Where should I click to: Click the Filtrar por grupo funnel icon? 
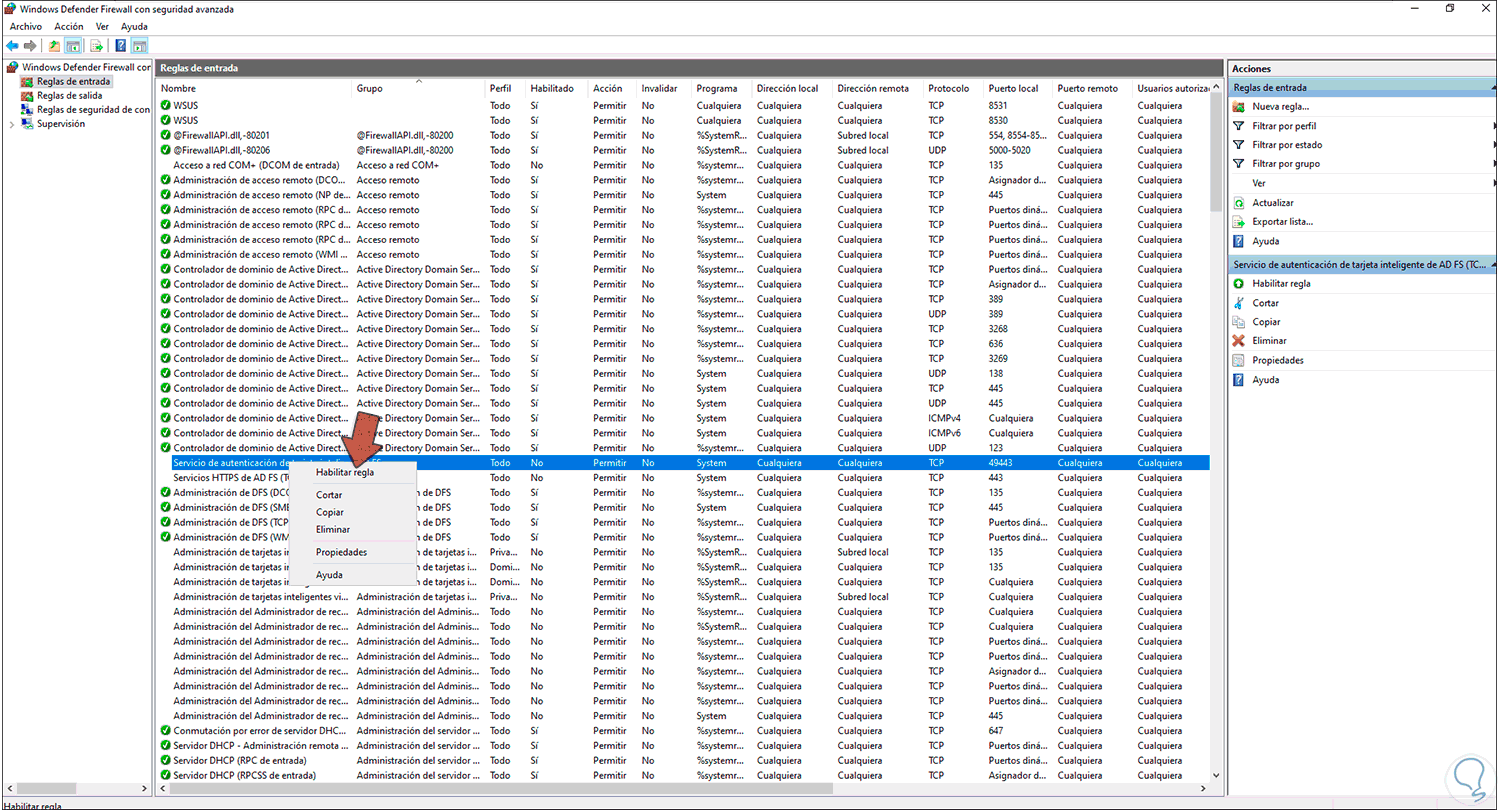tap(1239, 164)
